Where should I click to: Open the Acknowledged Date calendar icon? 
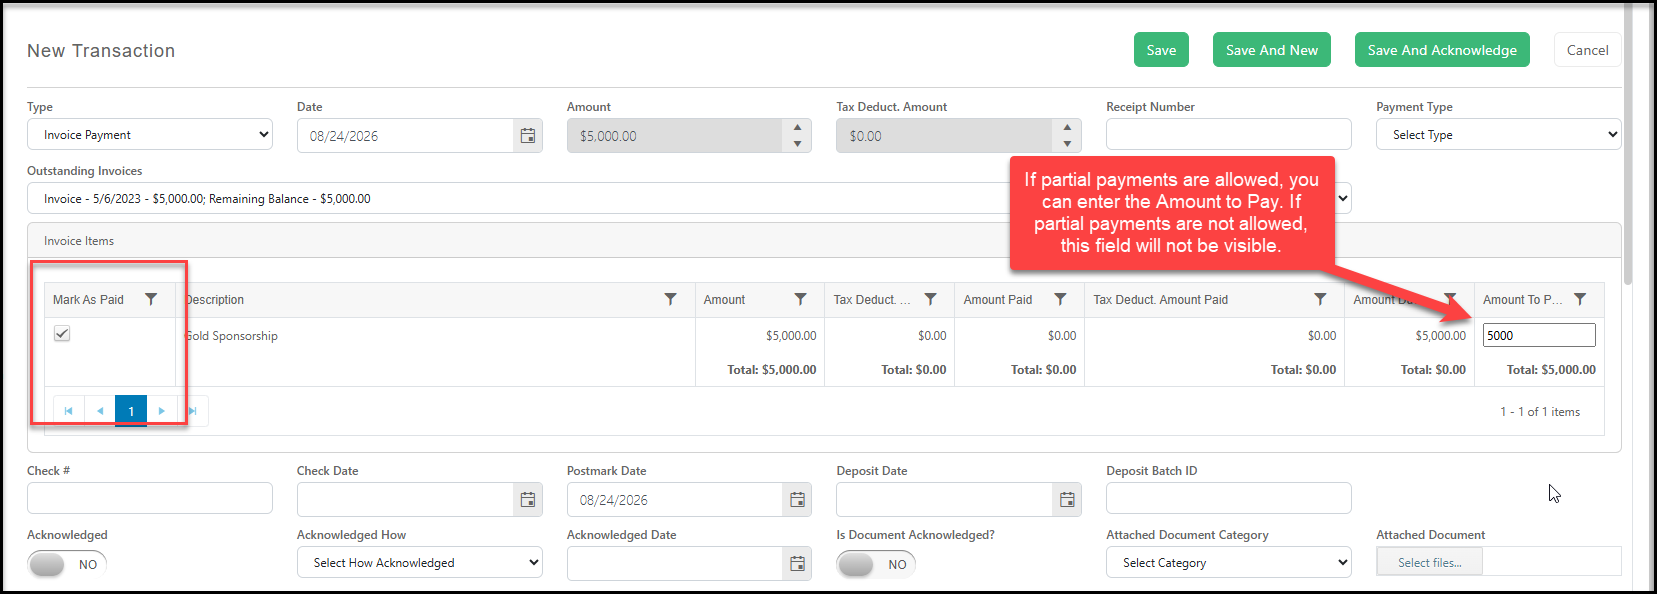click(797, 564)
